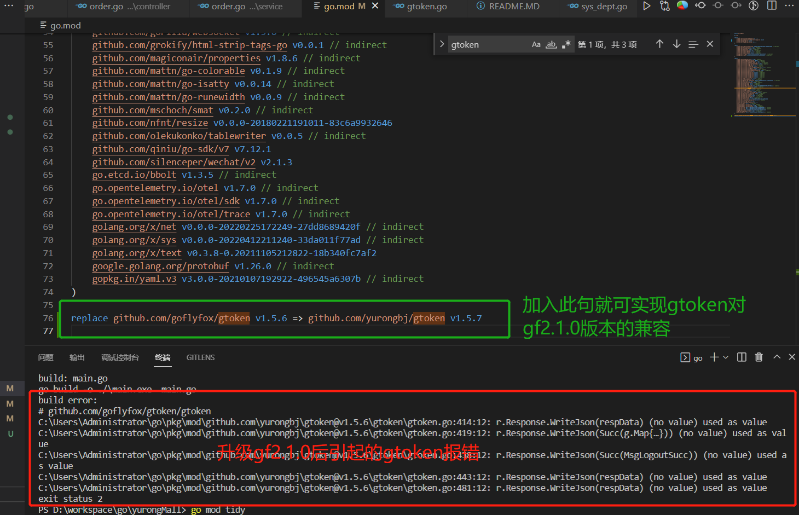Click version v1.5.7 on line 76
This screenshot has height=515, width=799.
point(466,318)
